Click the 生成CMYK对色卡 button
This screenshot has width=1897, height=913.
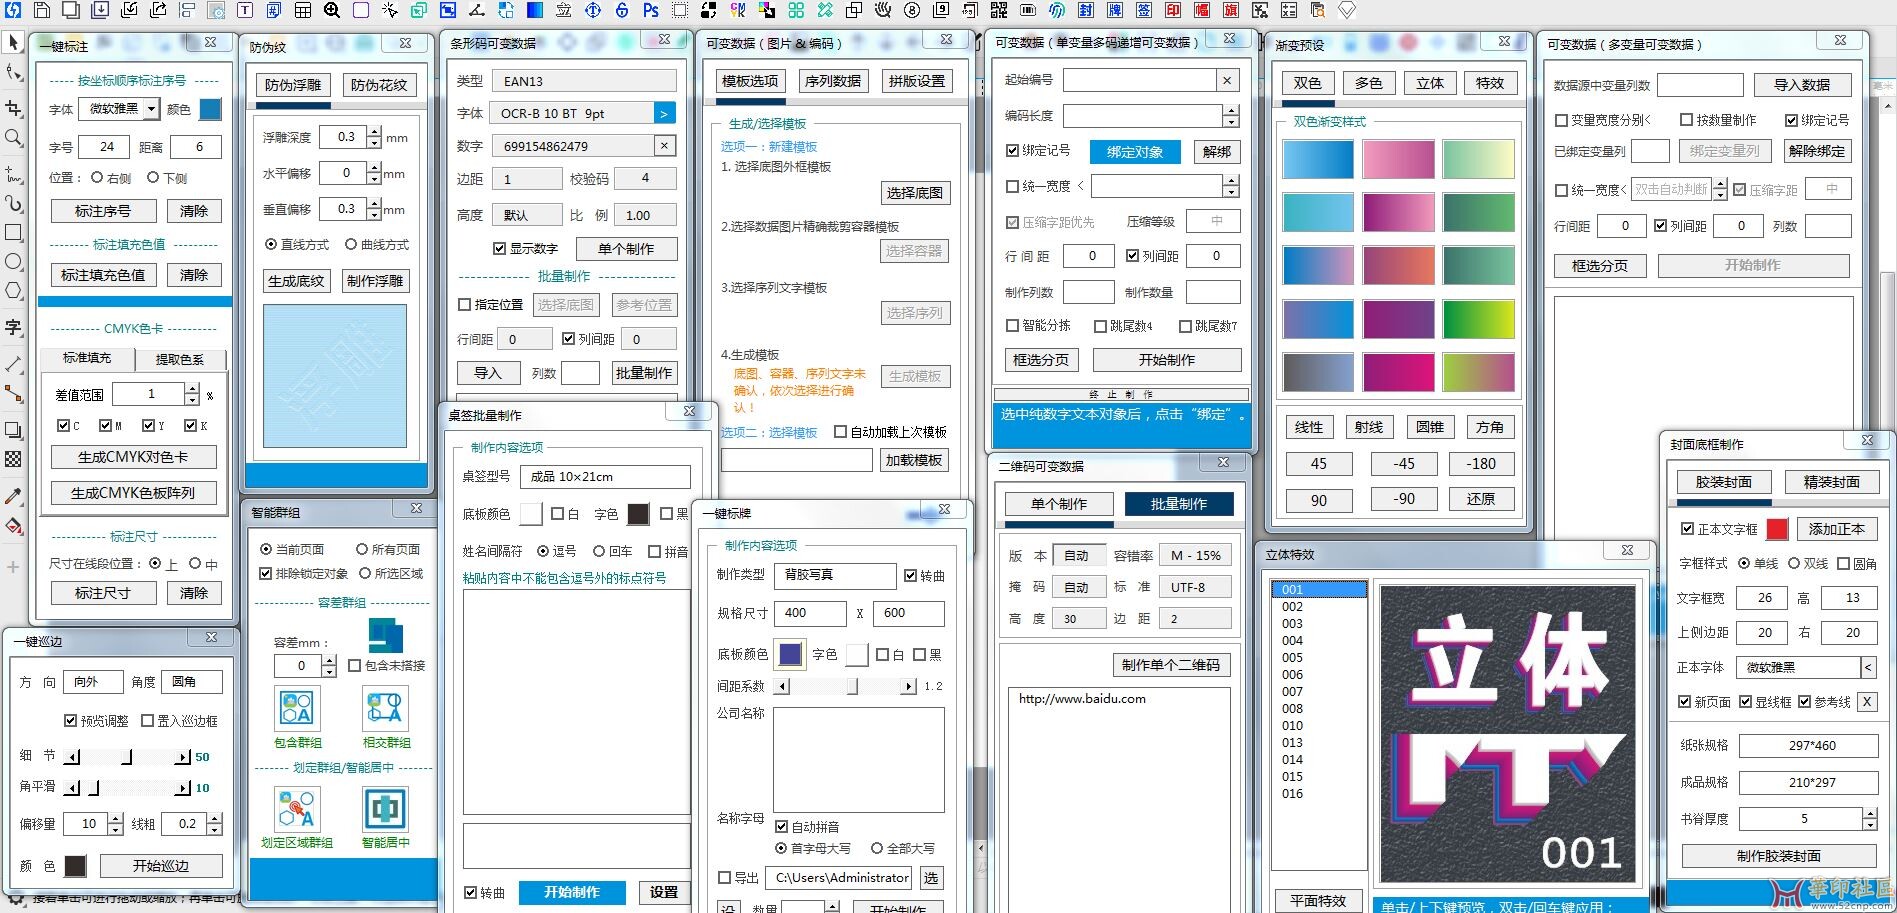133,457
